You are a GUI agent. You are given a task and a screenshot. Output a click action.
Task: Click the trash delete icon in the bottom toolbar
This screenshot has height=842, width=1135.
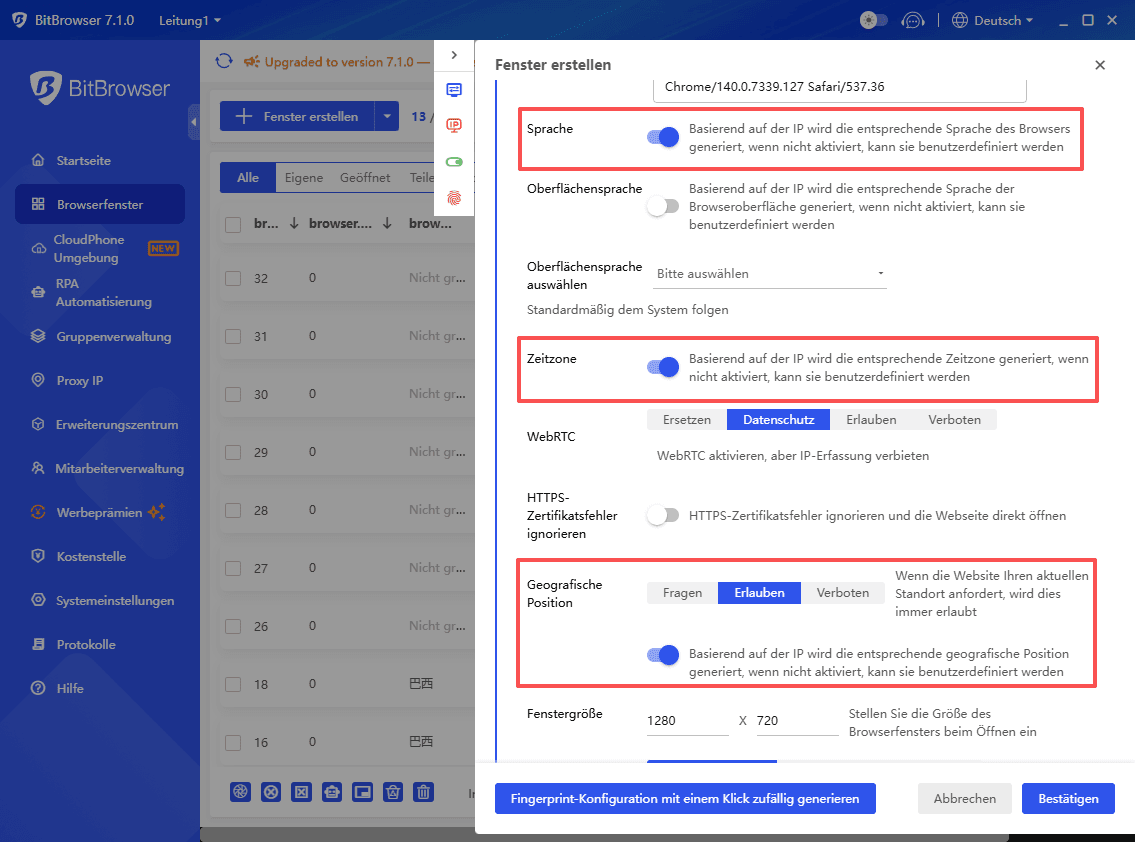click(x=423, y=792)
